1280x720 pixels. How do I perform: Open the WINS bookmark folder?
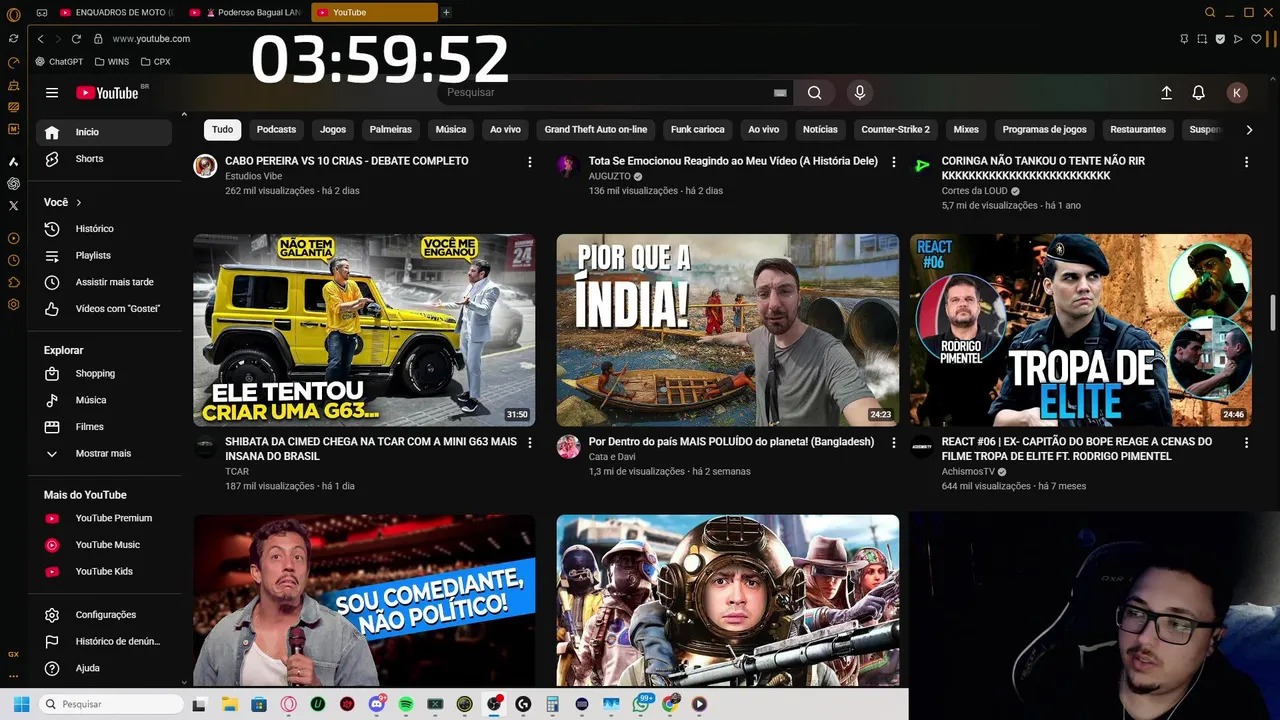coord(112,62)
